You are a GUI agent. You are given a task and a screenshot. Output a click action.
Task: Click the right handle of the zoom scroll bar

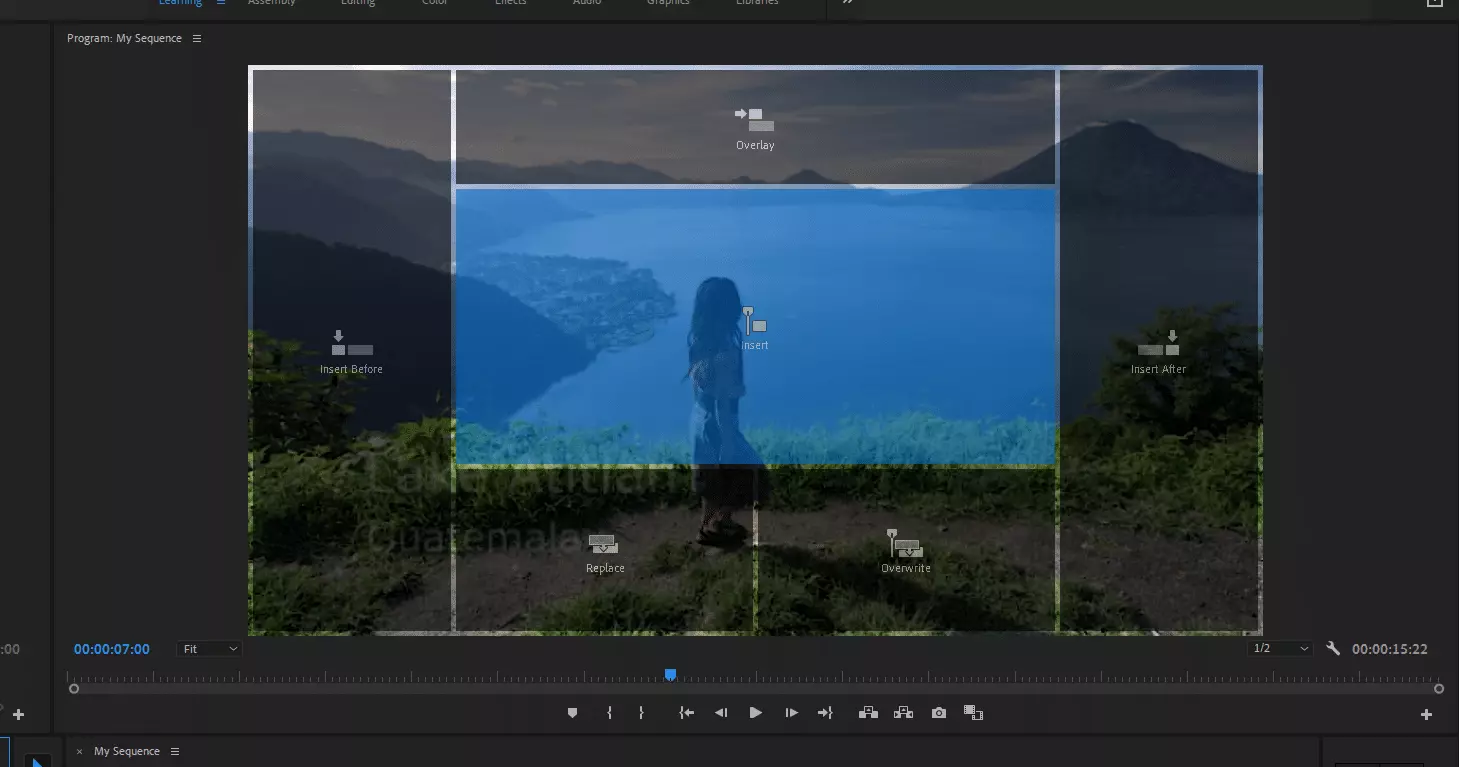pyautogui.click(x=1439, y=689)
